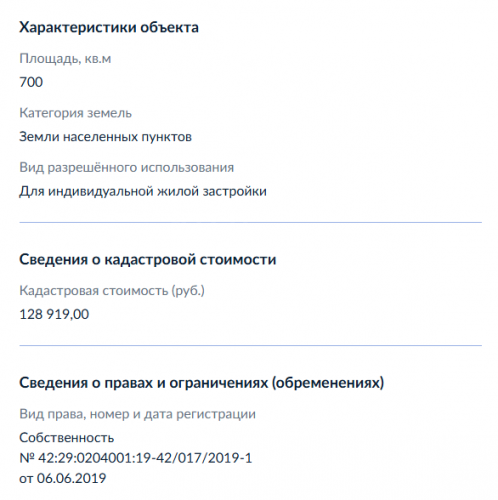Click the cadastral value 128 919,00
The width and height of the screenshot is (498, 500).
(54, 314)
